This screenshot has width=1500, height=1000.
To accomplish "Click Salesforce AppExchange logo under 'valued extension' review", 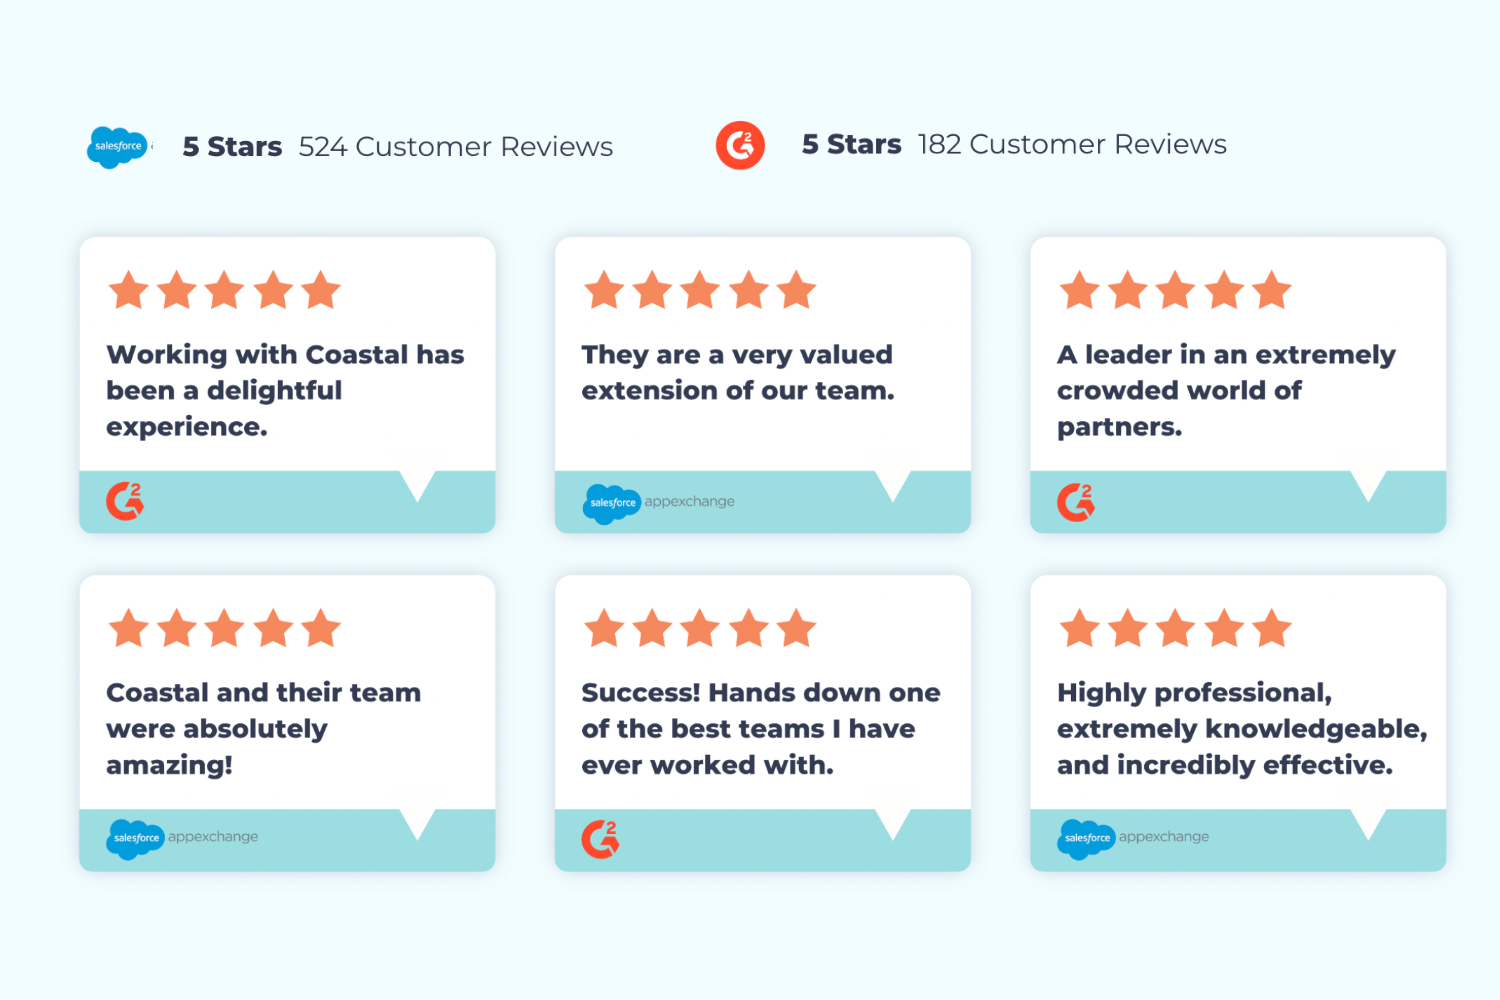I will pos(659,502).
